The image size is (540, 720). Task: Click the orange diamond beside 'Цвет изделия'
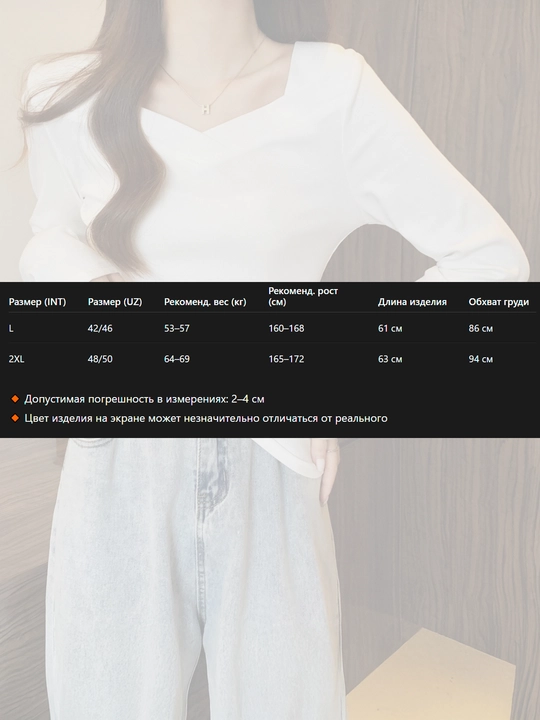click(15, 418)
